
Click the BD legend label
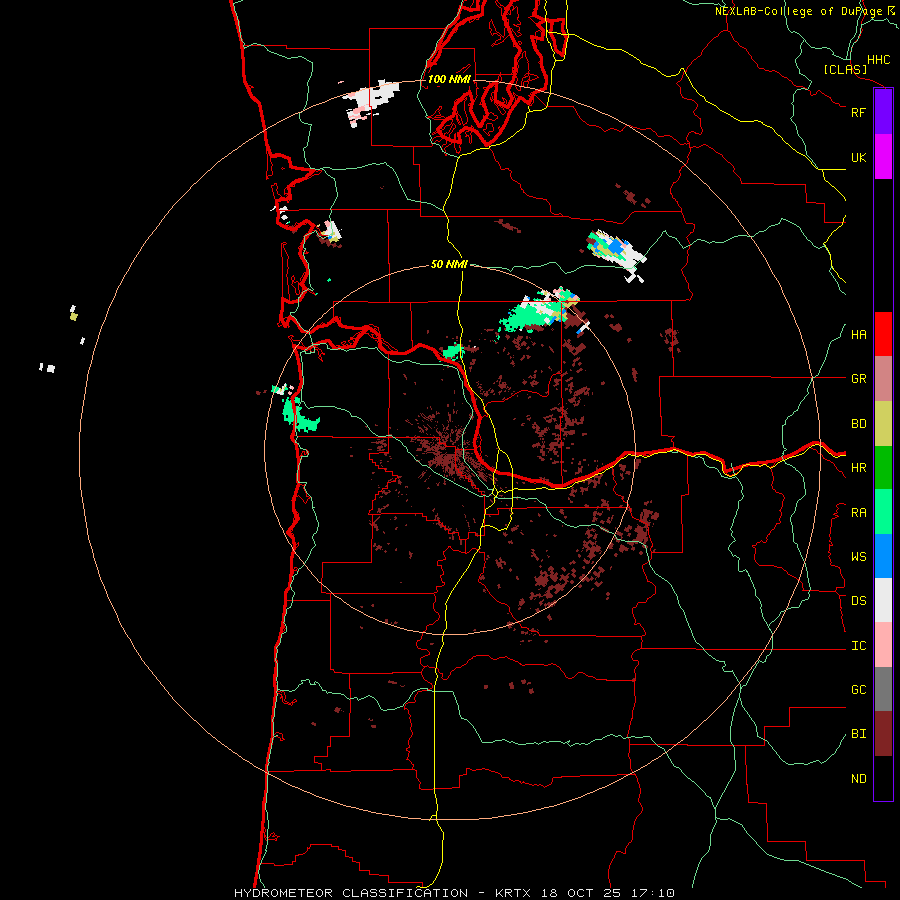point(859,424)
